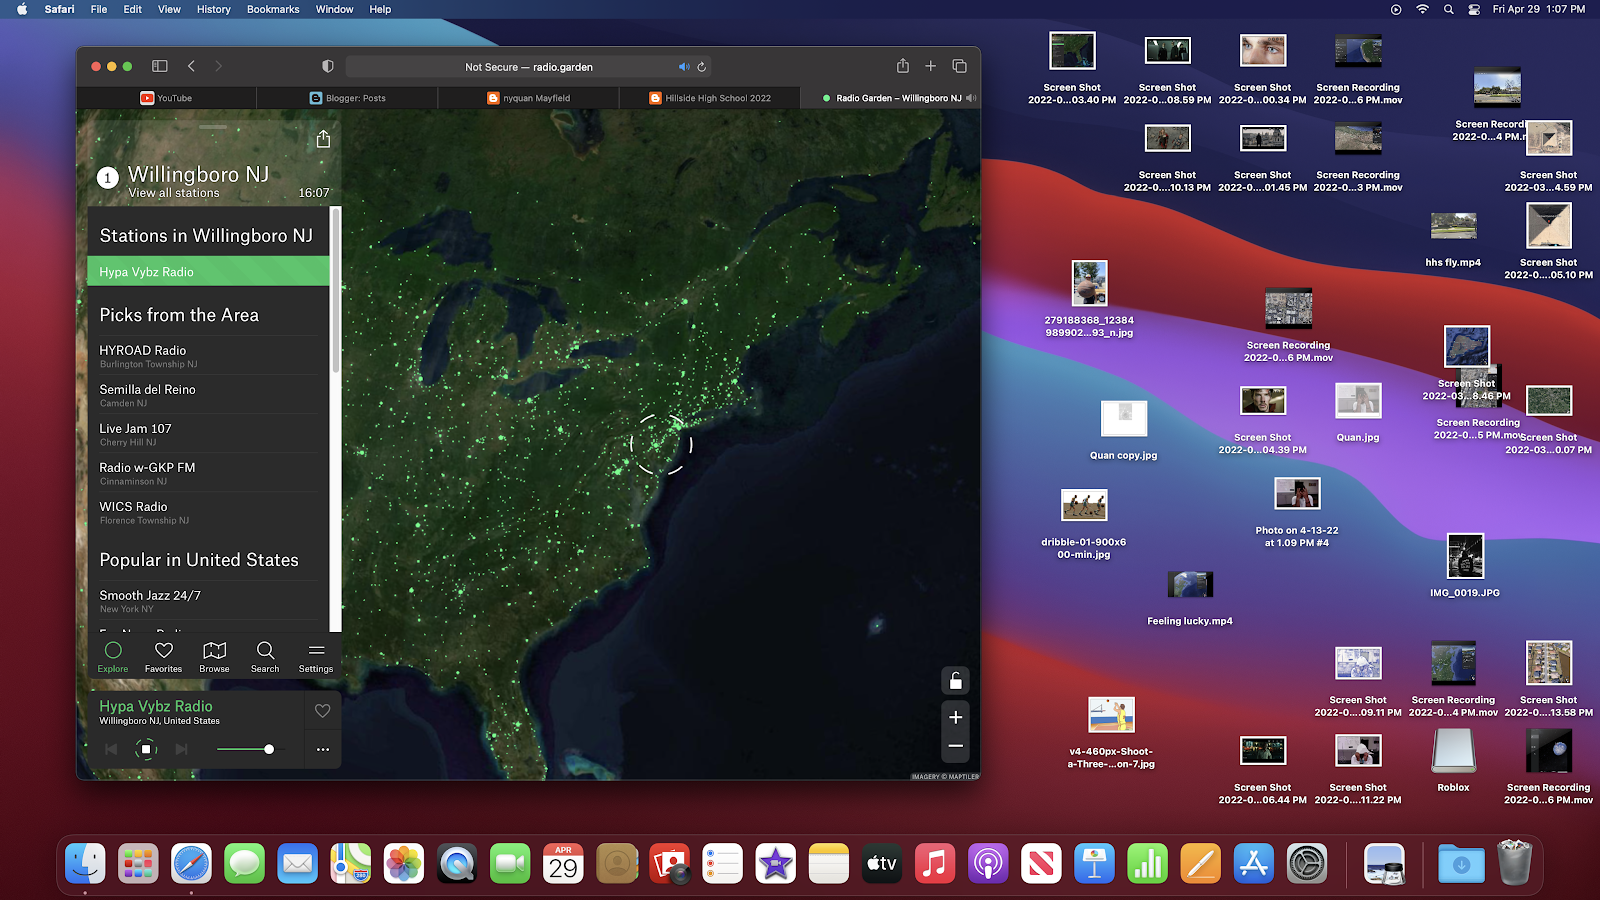1600x900 pixels.
Task: Open the File menu
Action: click(99, 9)
